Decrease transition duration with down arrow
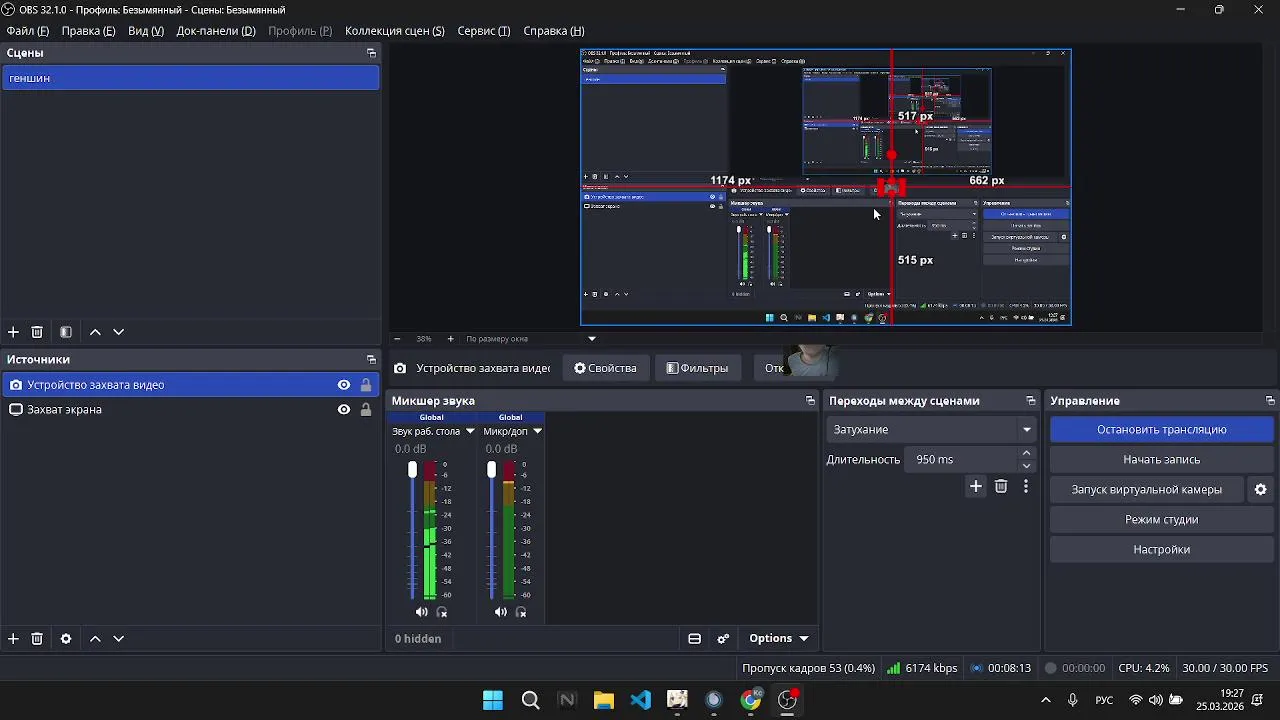The image size is (1280, 720). coord(1026,465)
